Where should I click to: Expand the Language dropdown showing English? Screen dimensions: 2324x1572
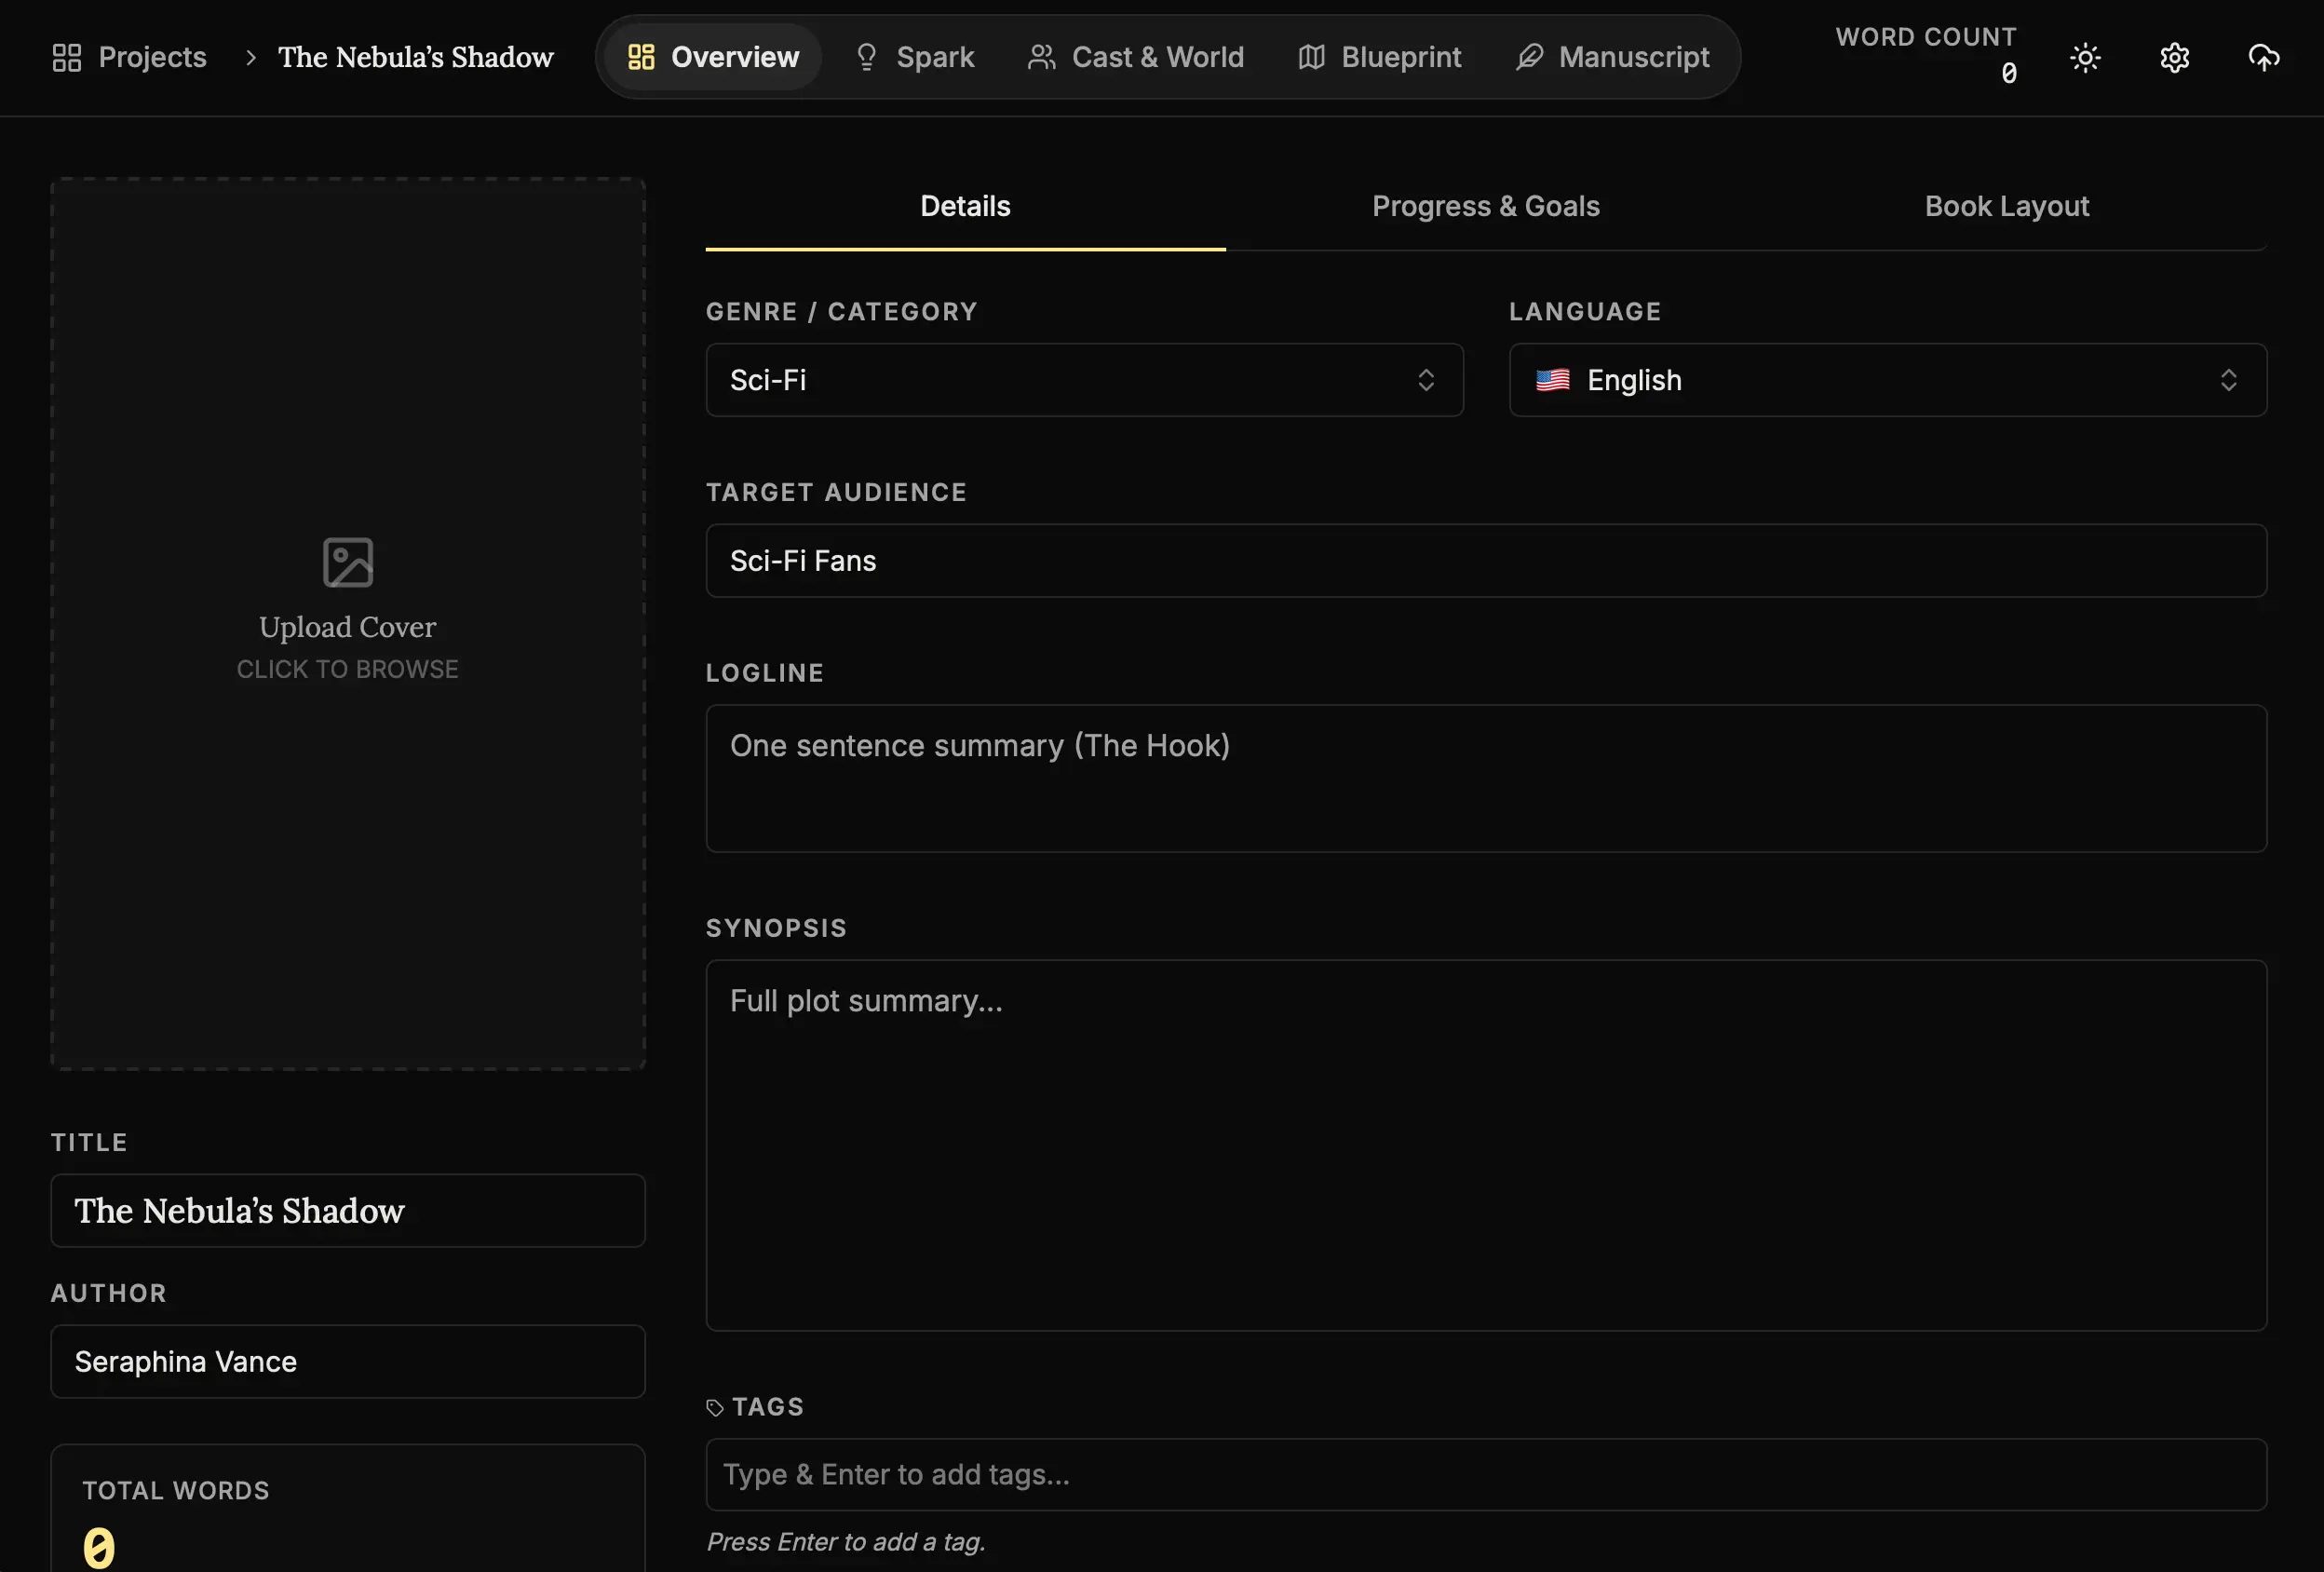(x=1887, y=380)
